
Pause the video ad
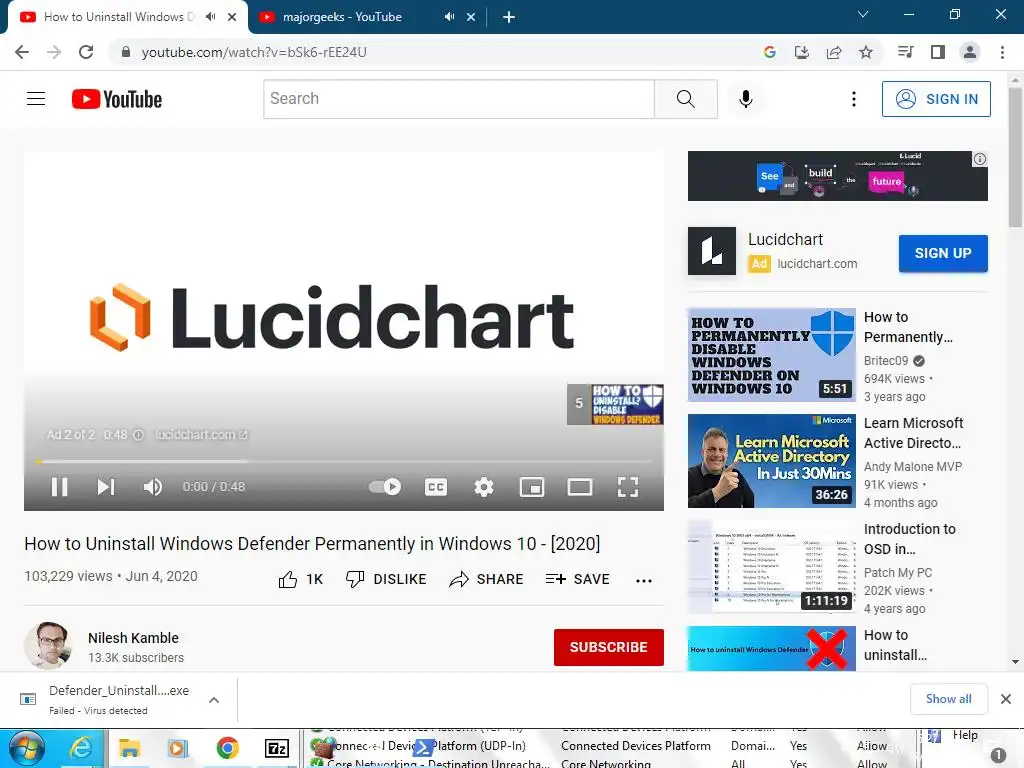click(x=59, y=487)
